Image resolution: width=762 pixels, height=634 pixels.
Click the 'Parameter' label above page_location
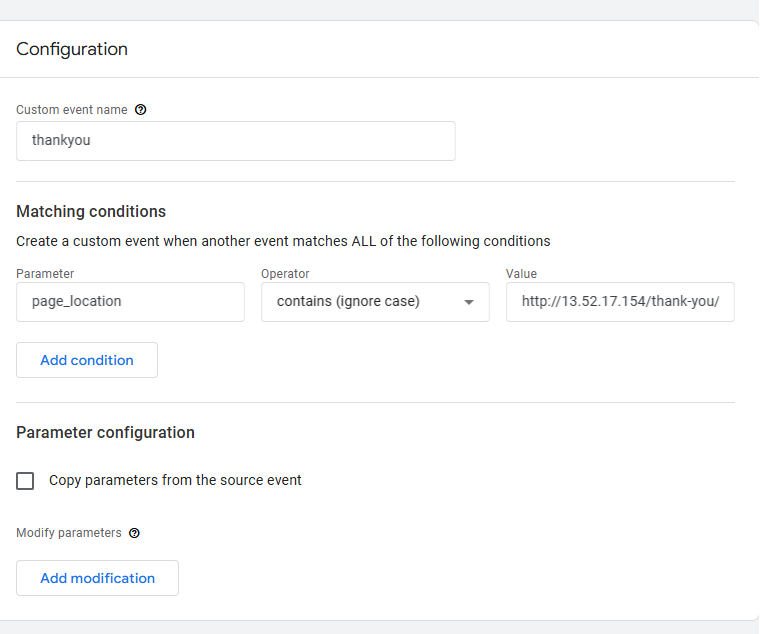(x=45, y=274)
